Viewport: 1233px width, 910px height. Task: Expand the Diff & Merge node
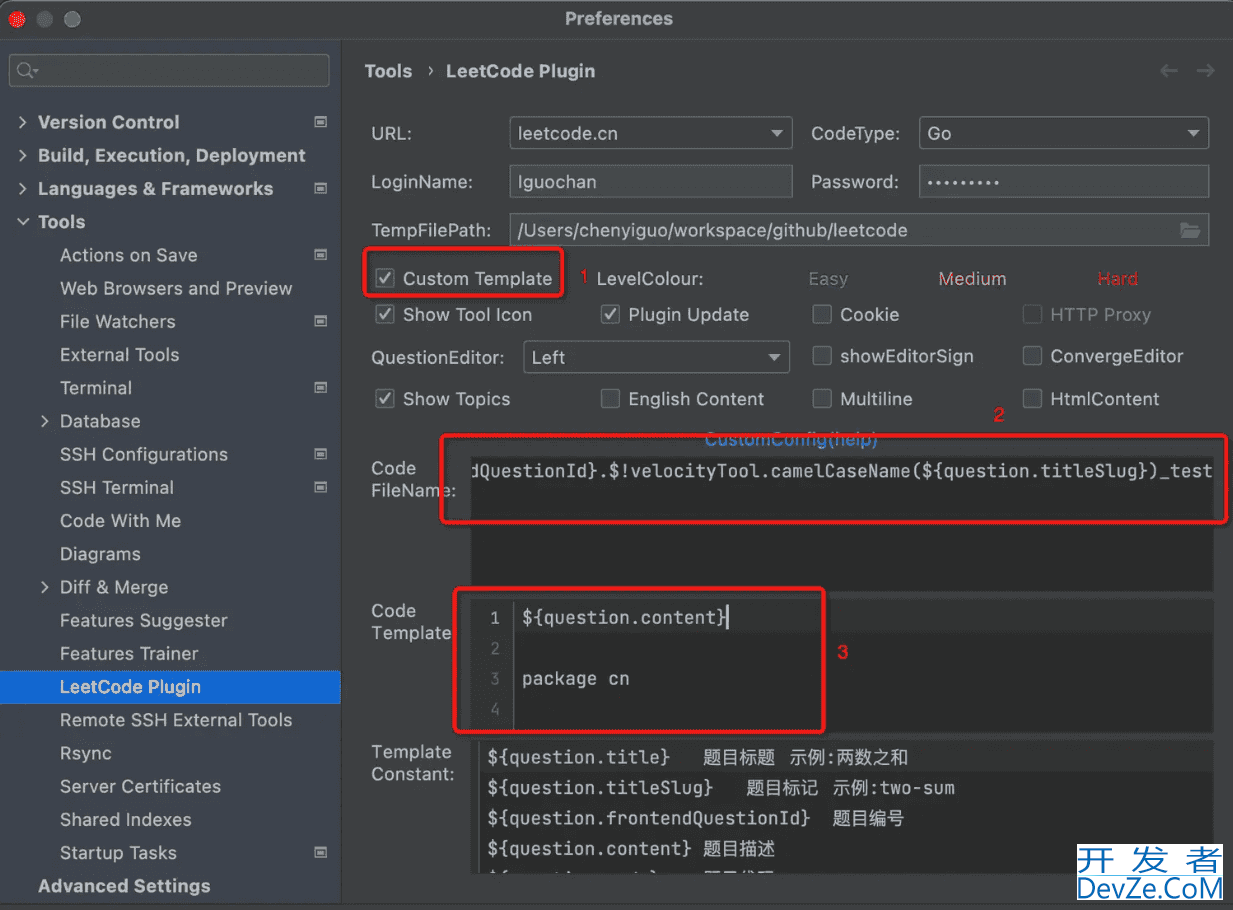click(45, 587)
